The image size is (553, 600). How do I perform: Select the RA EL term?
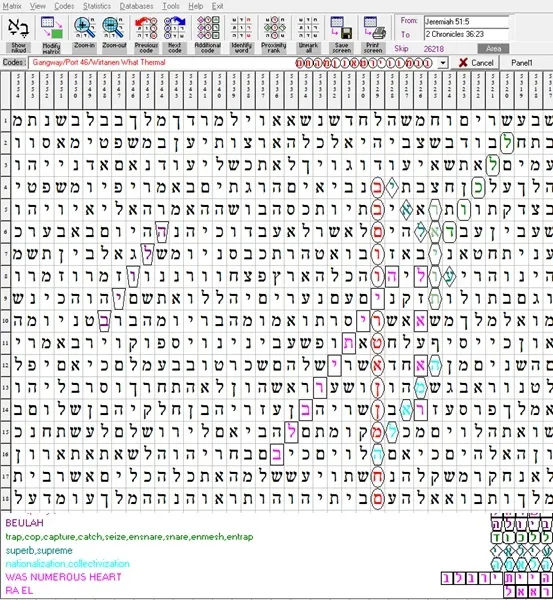tap(19, 590)
